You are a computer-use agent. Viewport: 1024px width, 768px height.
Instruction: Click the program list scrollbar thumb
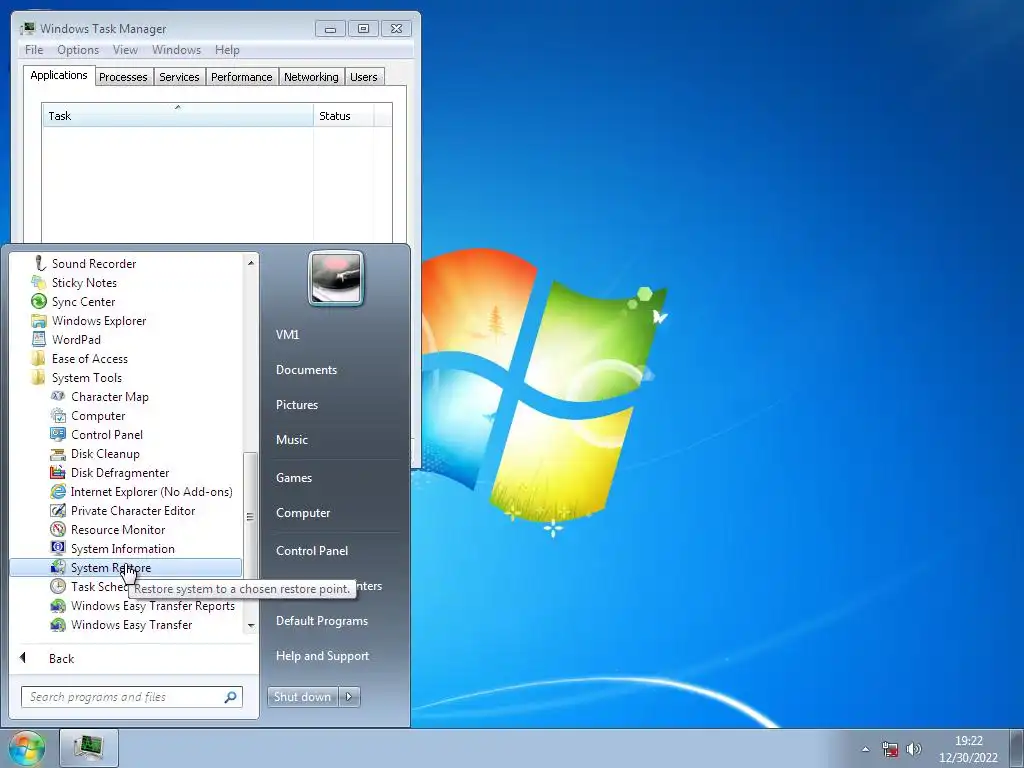[251, 516]
